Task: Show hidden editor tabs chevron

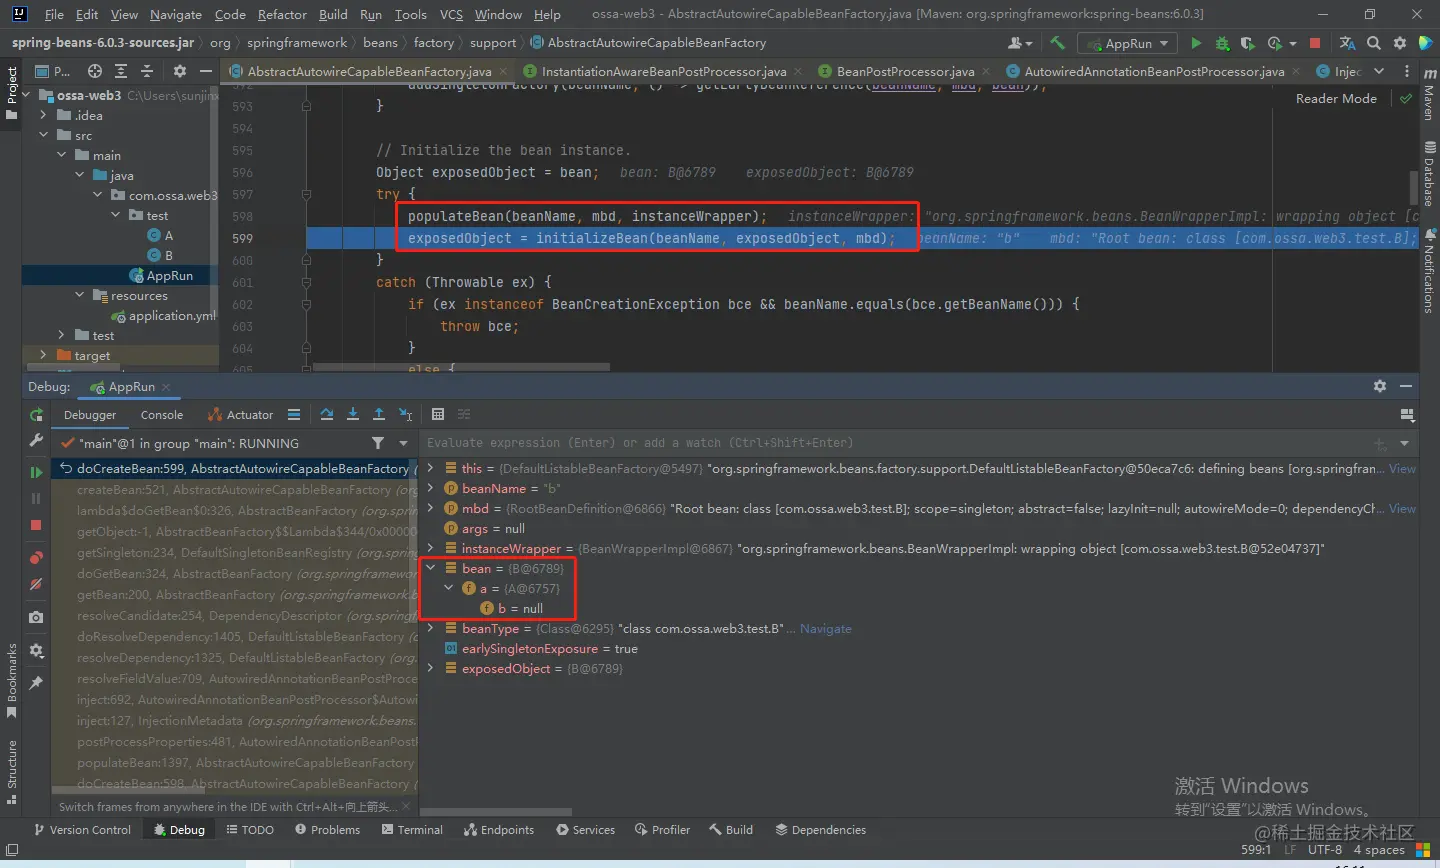Action: [x=1379, y=71]
